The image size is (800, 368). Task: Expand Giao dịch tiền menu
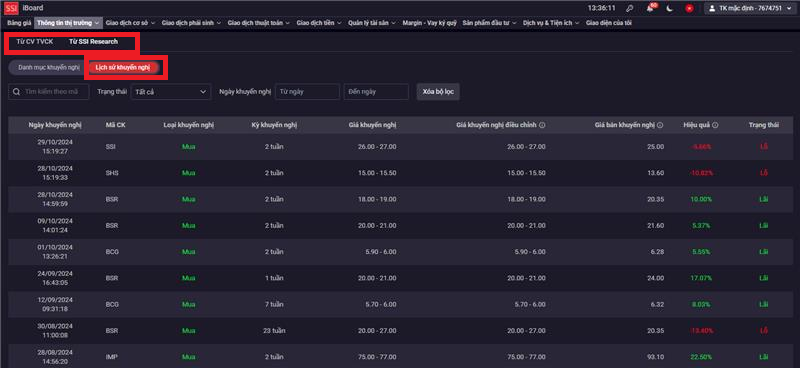pos(319,23)
